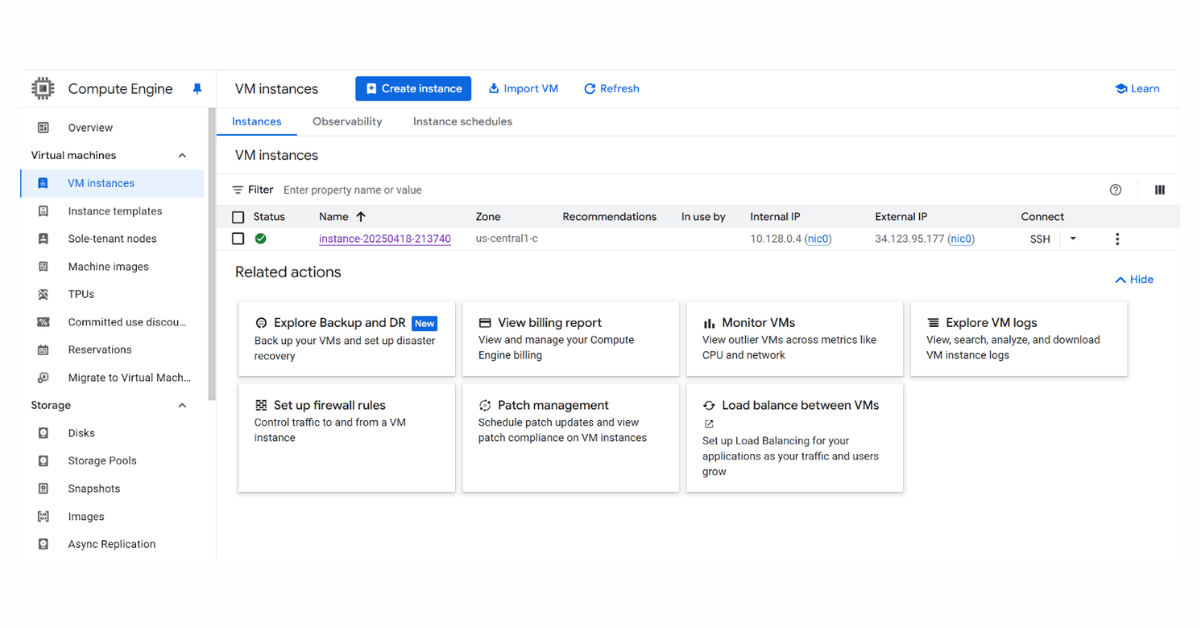Open the VM instances help icon
Viewport: 1200px width, 628px height.
(1115, 189)
